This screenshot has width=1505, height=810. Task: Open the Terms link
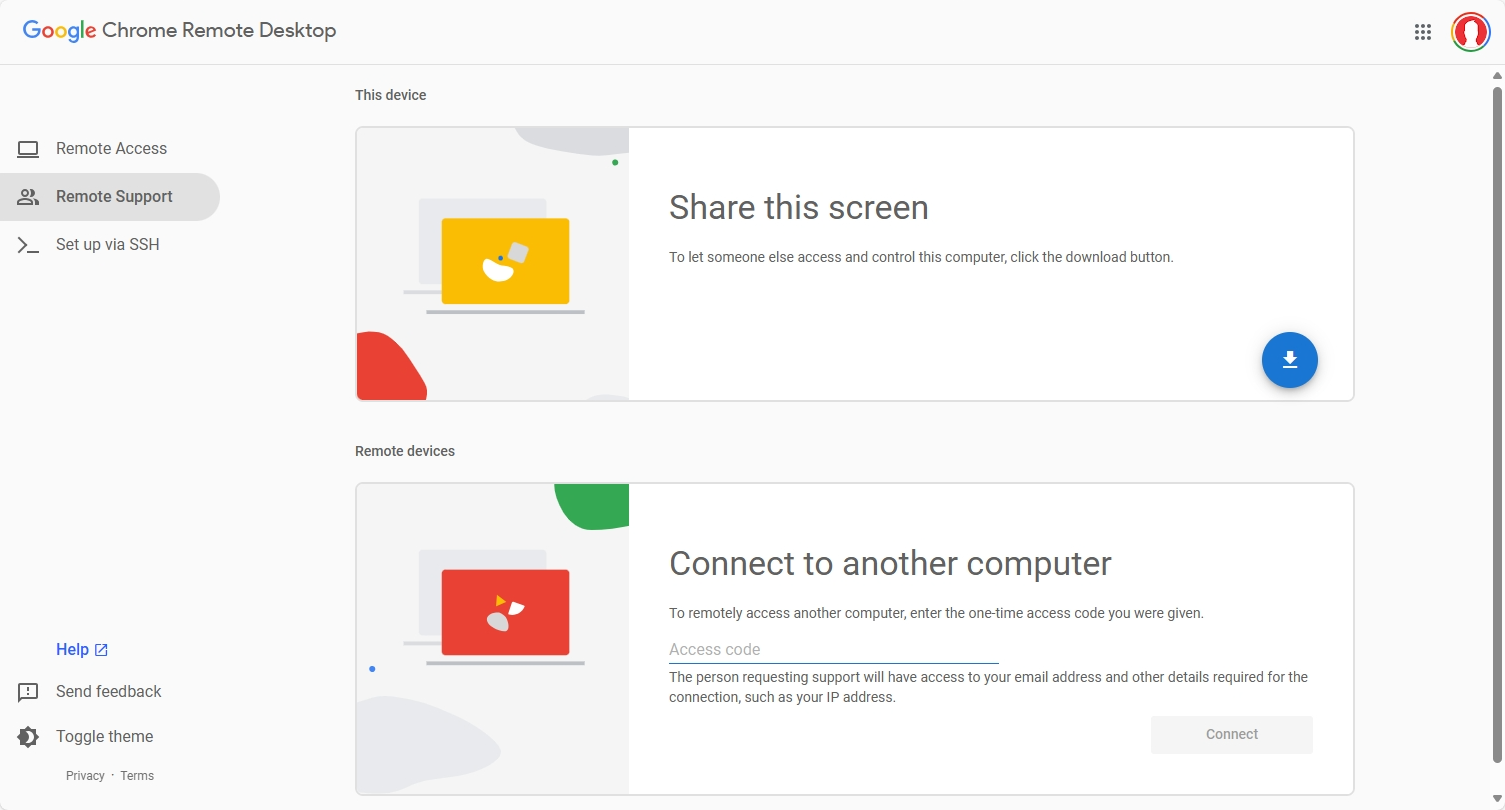point(137,776)
